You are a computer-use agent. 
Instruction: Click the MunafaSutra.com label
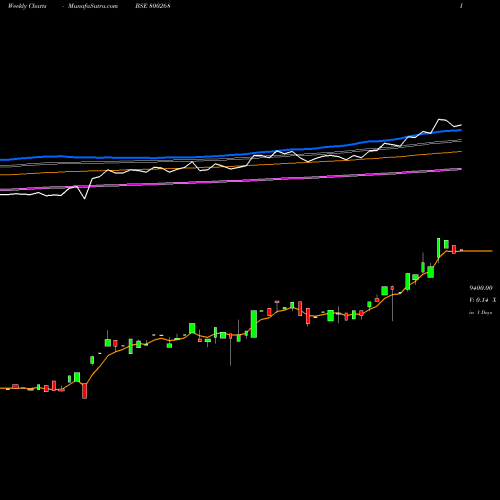point(93,6)
